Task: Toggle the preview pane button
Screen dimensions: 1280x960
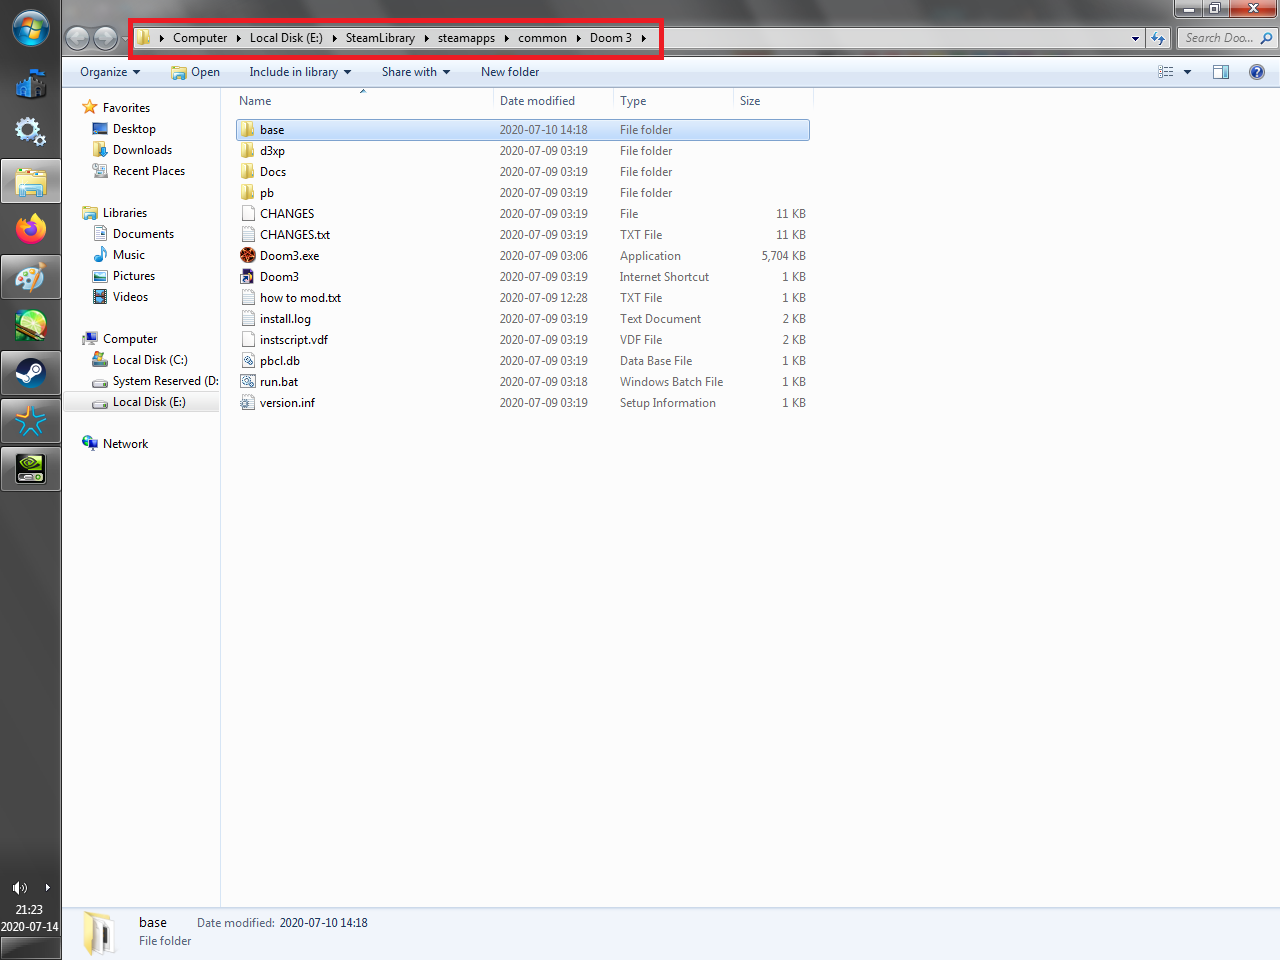Action: pos(1221,72)
